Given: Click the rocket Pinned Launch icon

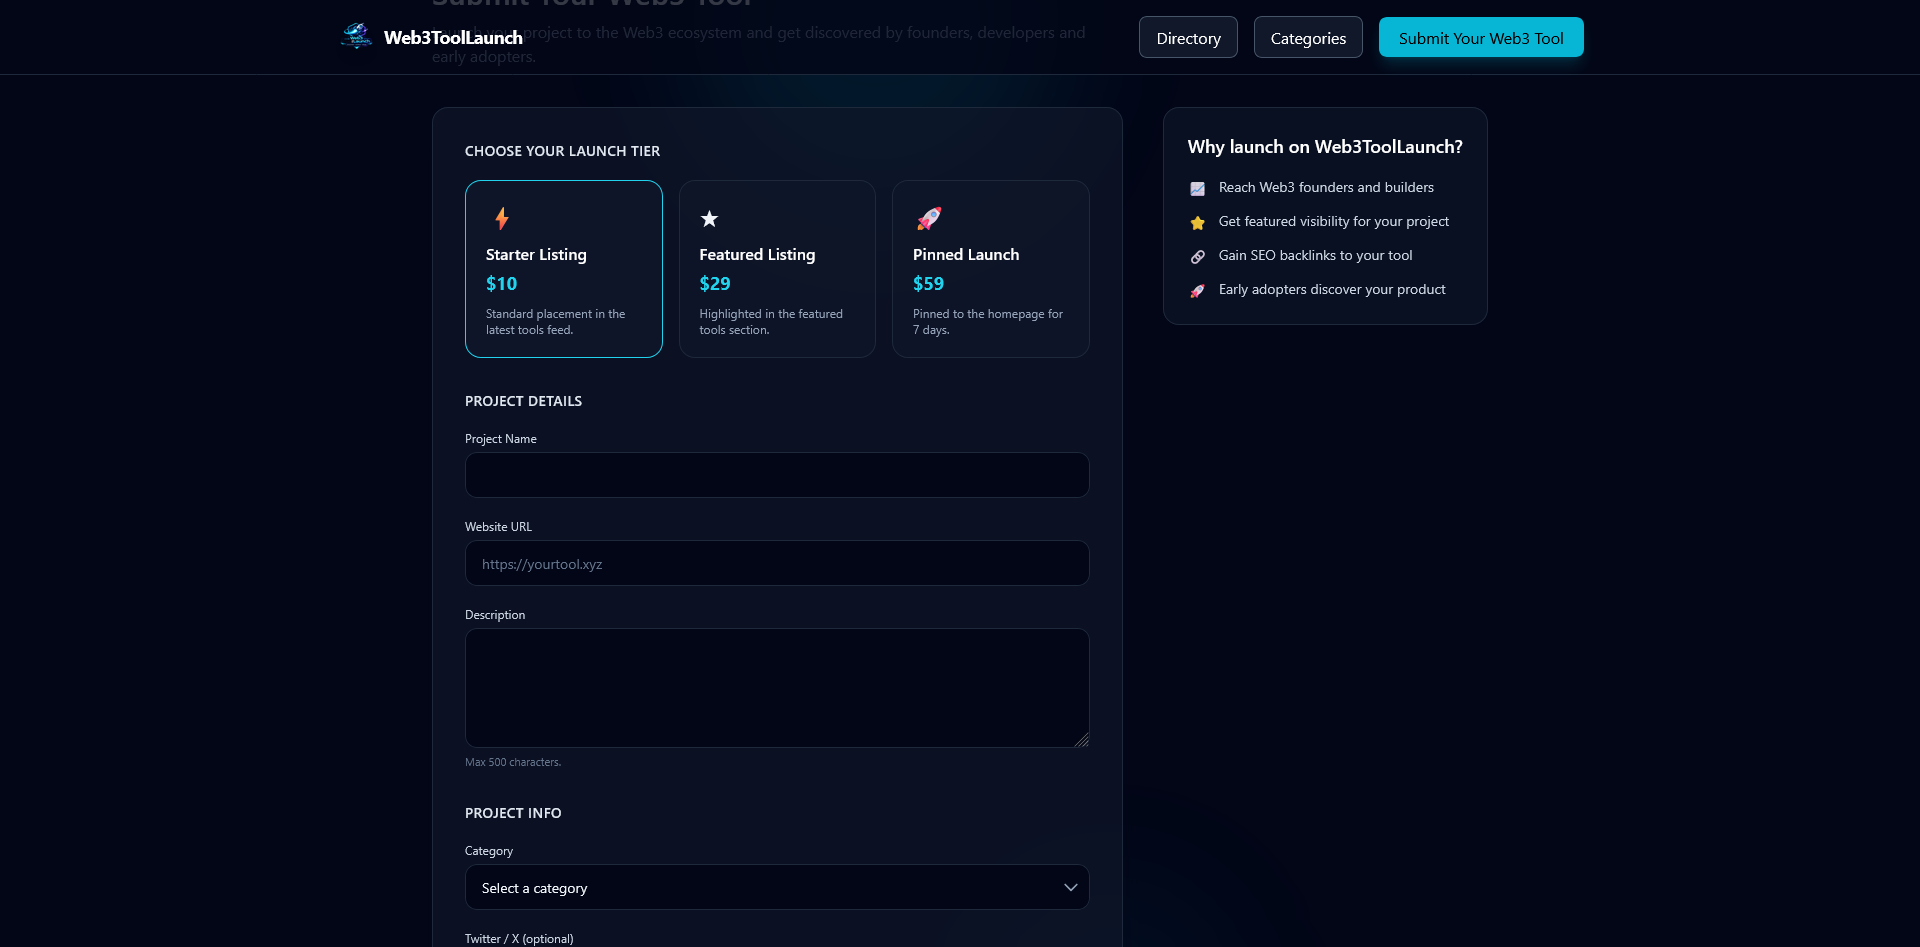Looking at the screenshot, I should 929,218.
